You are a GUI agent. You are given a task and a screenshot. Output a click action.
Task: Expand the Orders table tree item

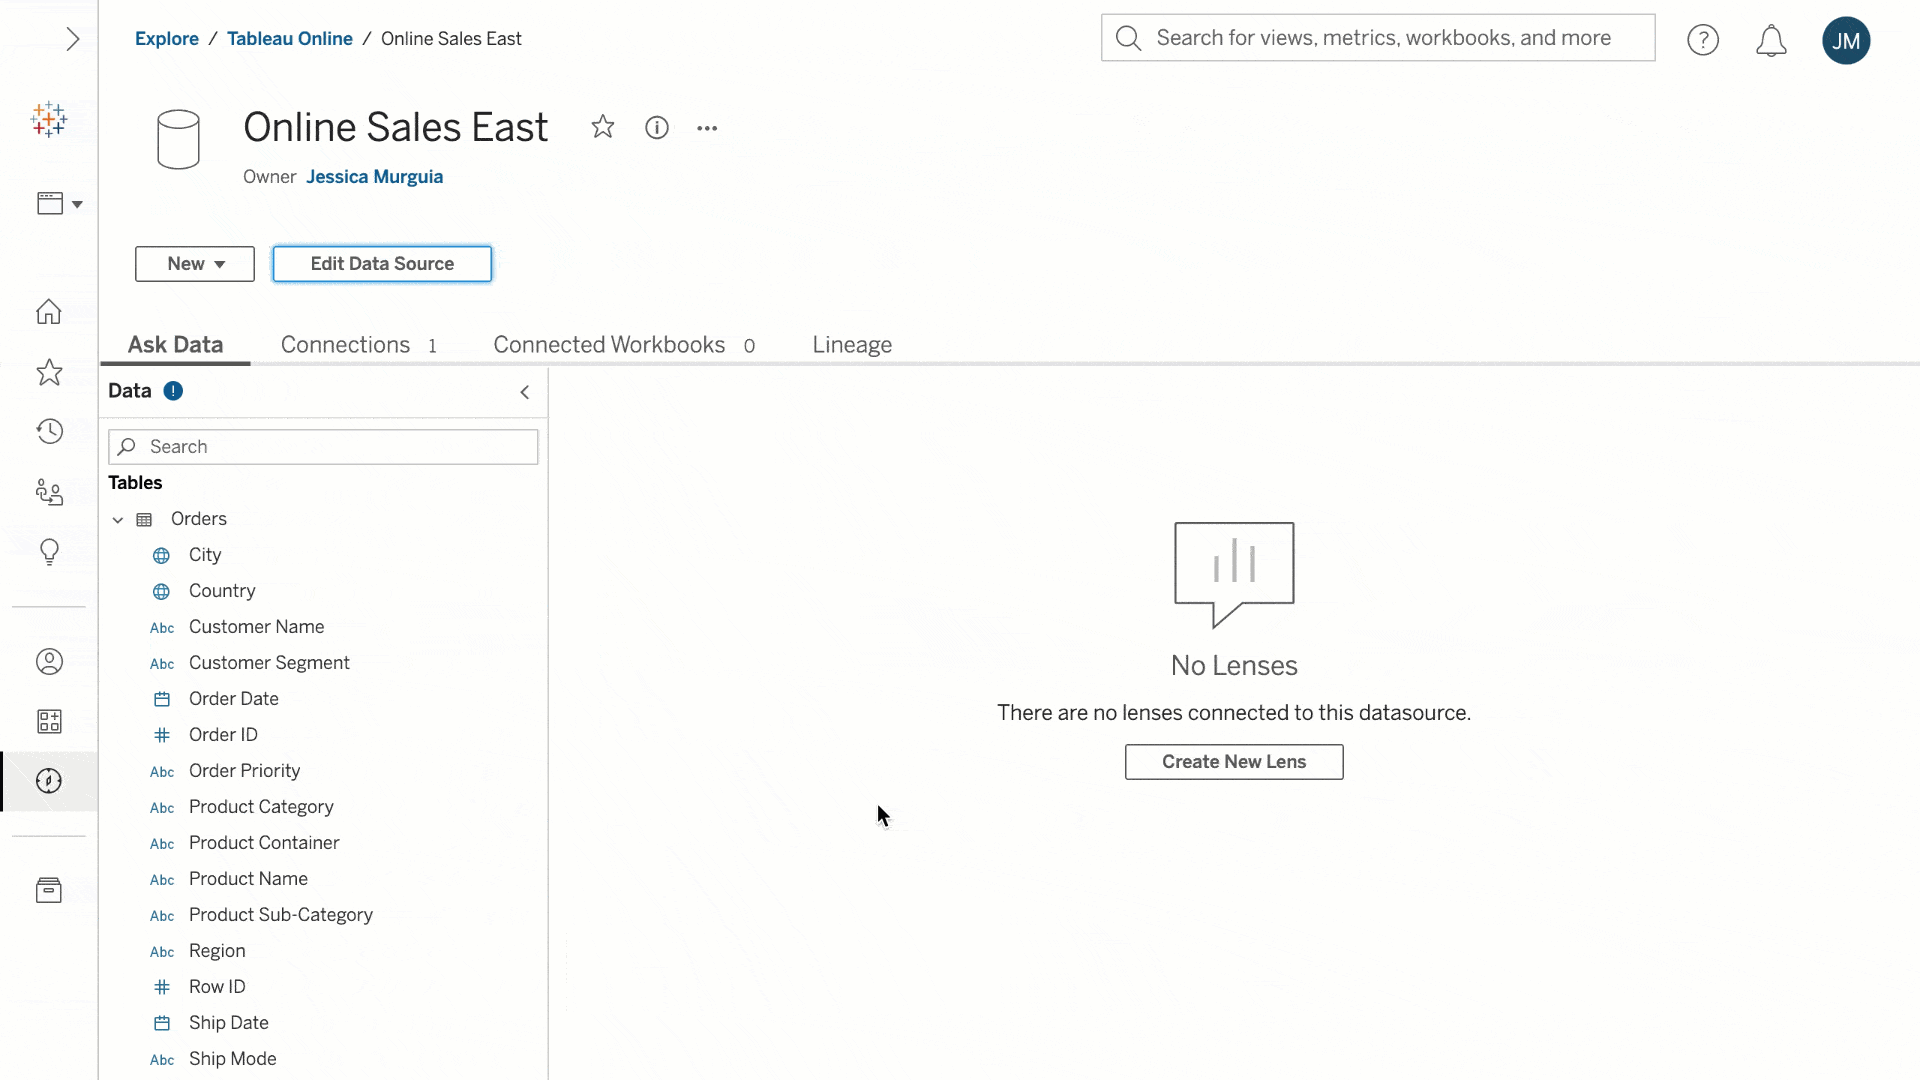[117, 518]
